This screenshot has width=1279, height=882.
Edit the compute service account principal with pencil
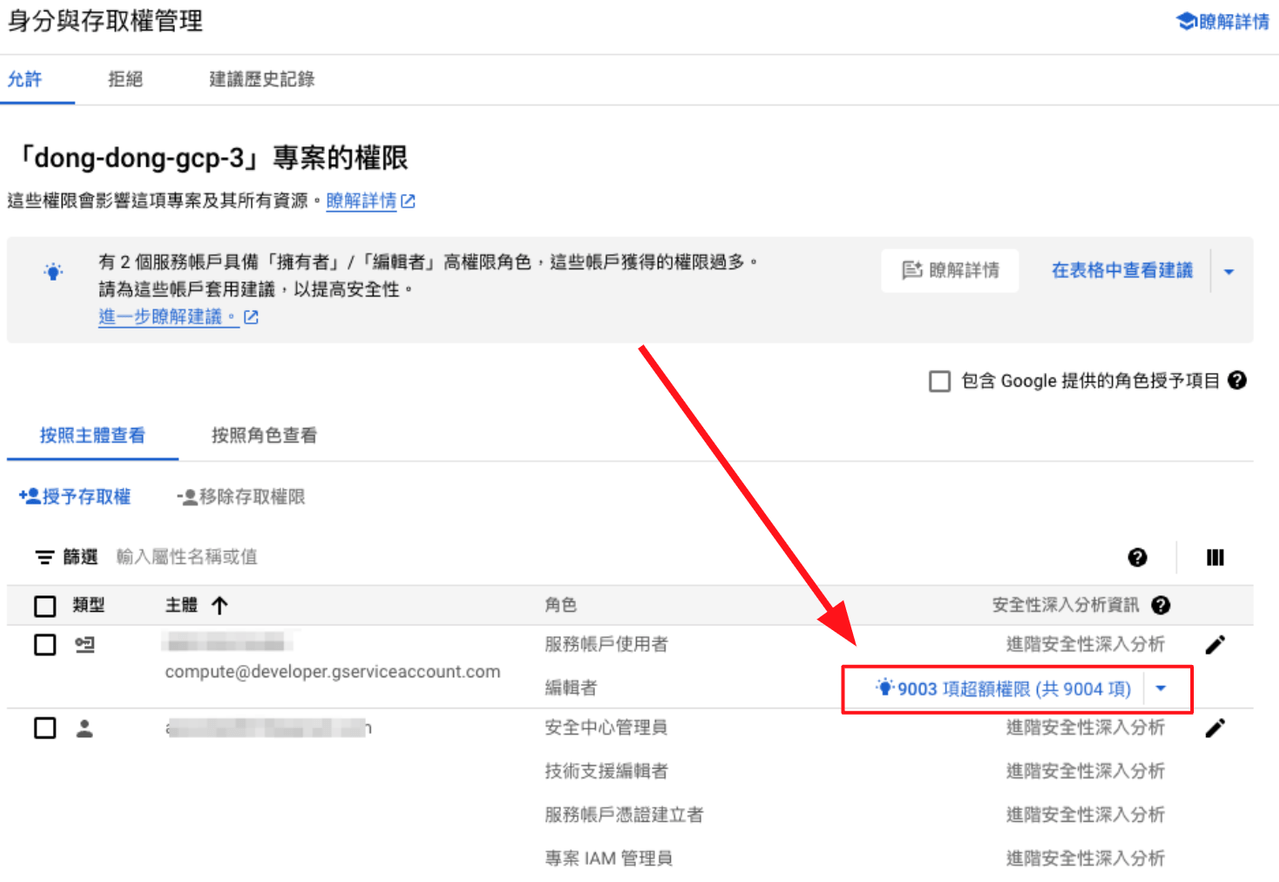point(1215,645)
